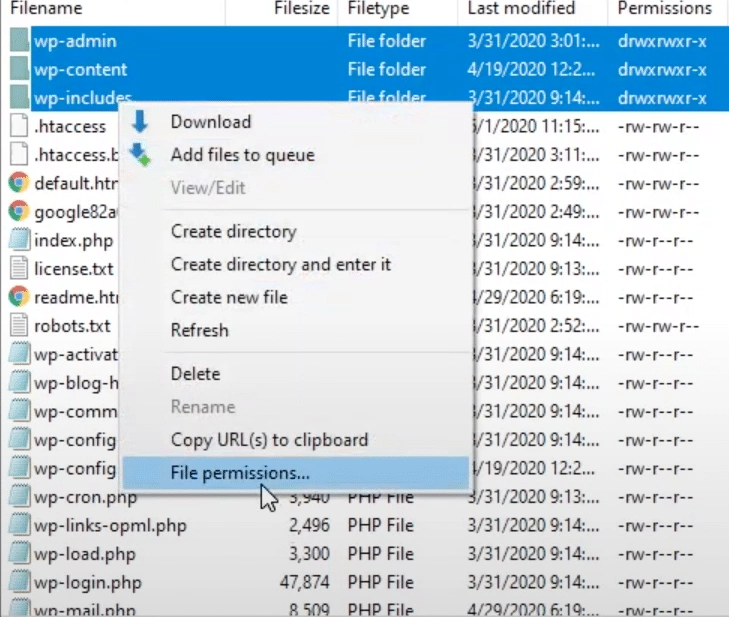Select the index.php file row
This screenshot has height=617, width=729.
coord(73,240)
